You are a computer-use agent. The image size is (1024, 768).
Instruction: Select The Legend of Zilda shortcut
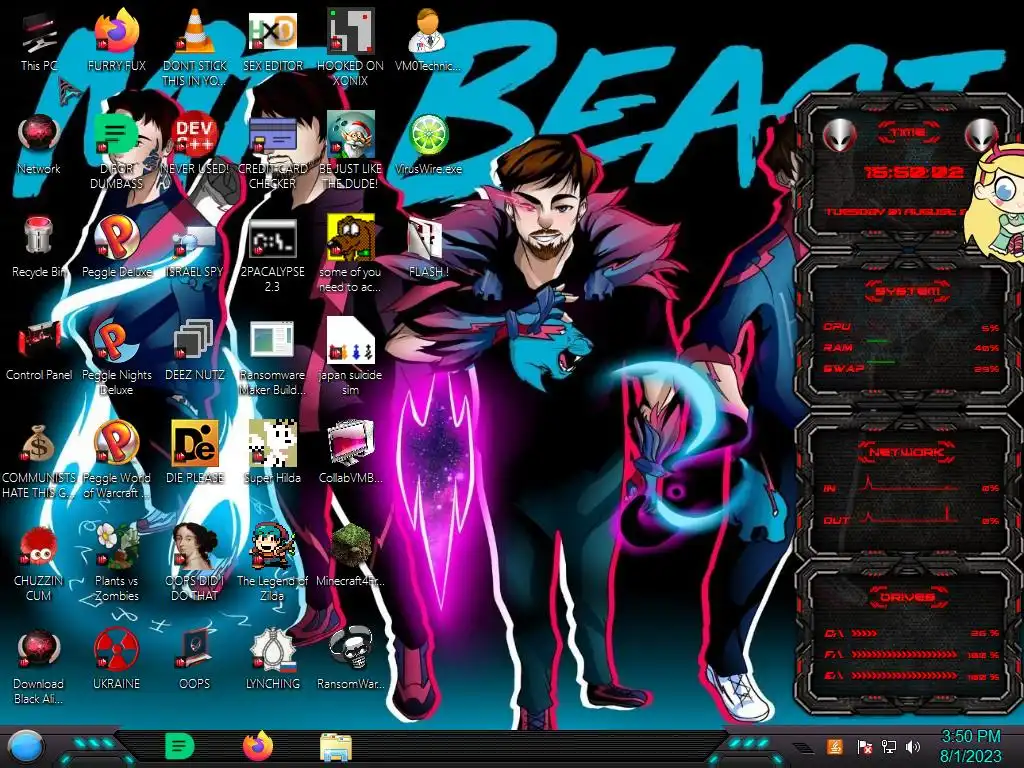click(272, 563)
